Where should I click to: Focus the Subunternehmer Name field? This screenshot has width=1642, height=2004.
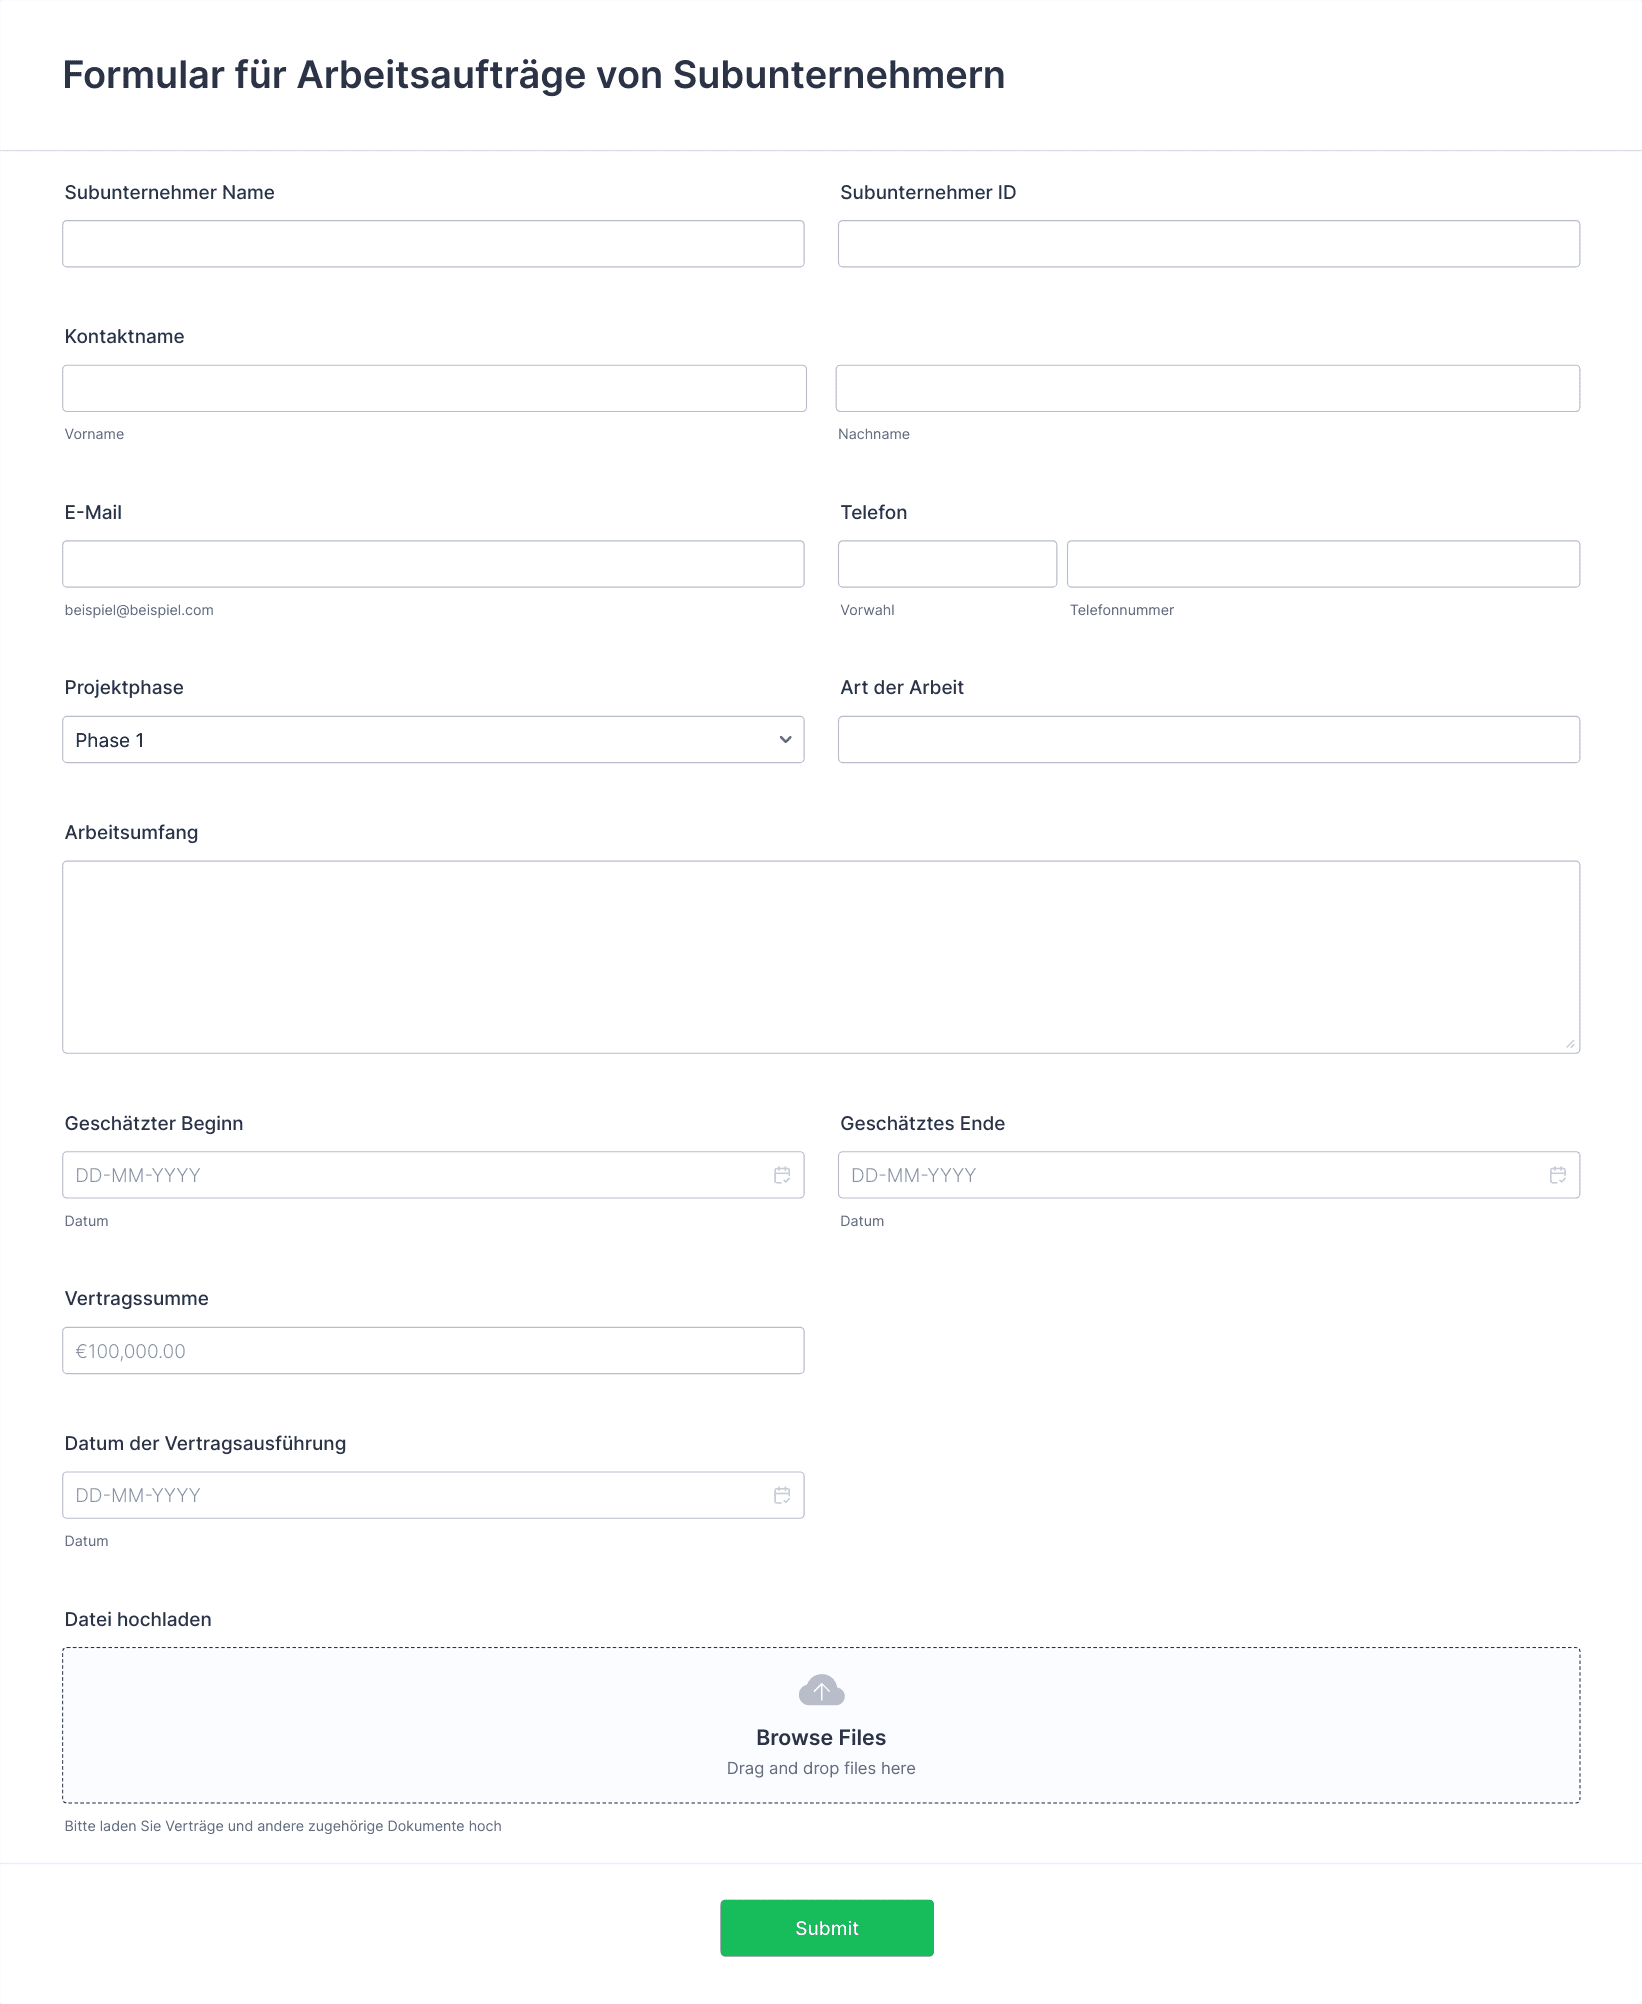(x=433, y=244)
